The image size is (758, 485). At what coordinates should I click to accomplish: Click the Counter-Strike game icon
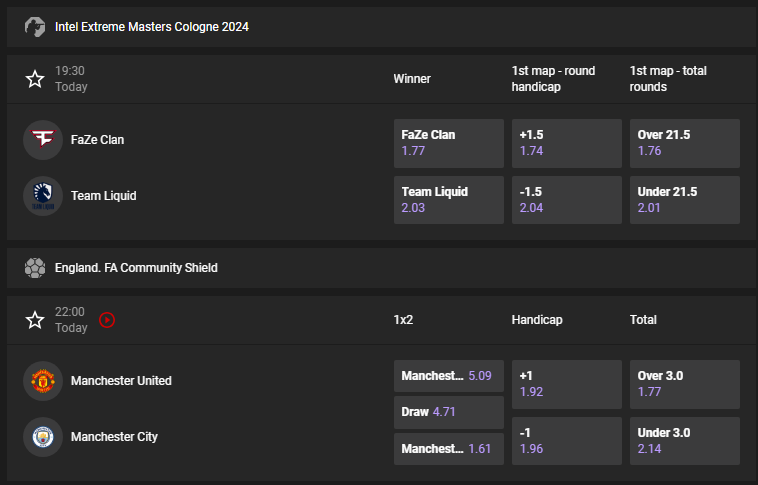click(x=35, y=27)
